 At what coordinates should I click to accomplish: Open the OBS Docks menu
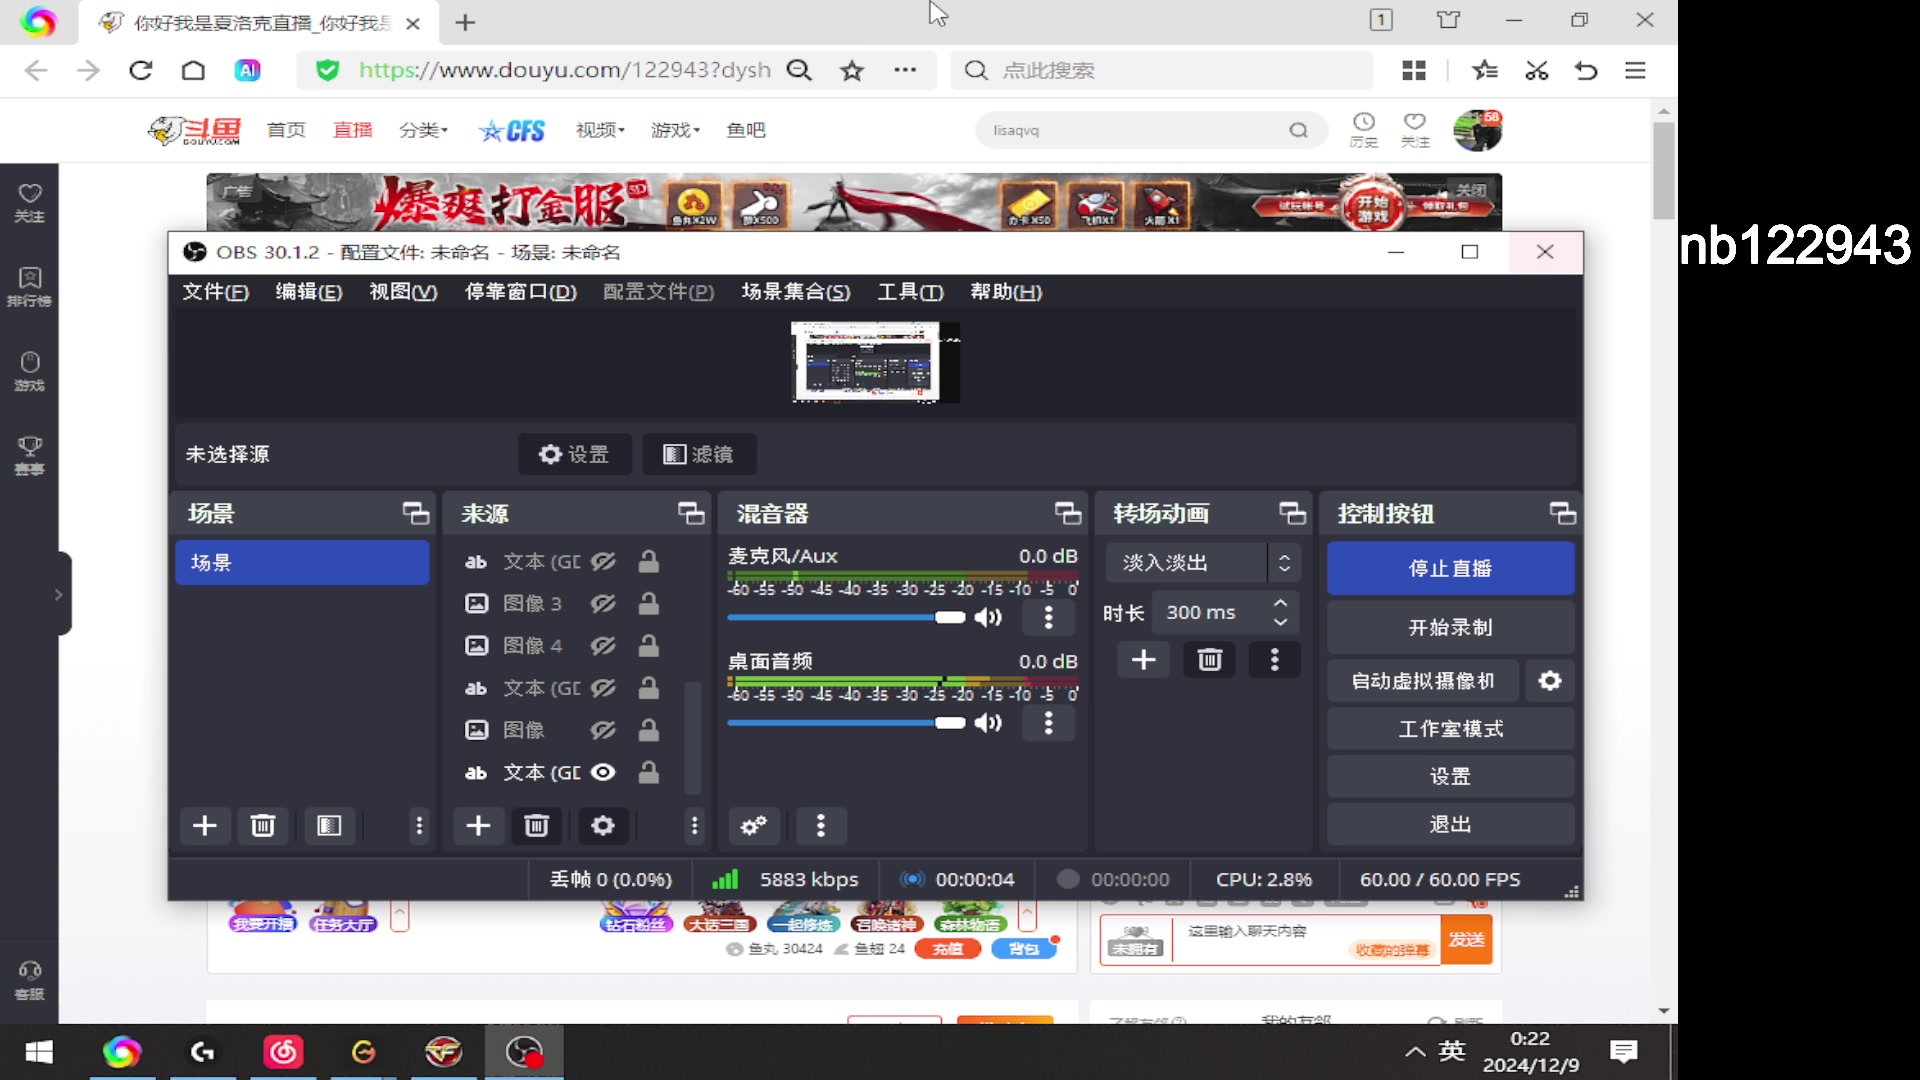[521, 292]
